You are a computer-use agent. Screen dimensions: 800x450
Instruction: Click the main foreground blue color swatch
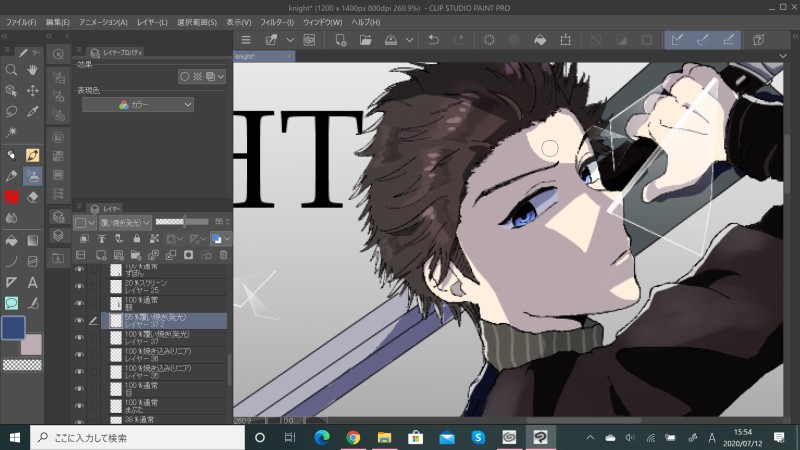13,328
